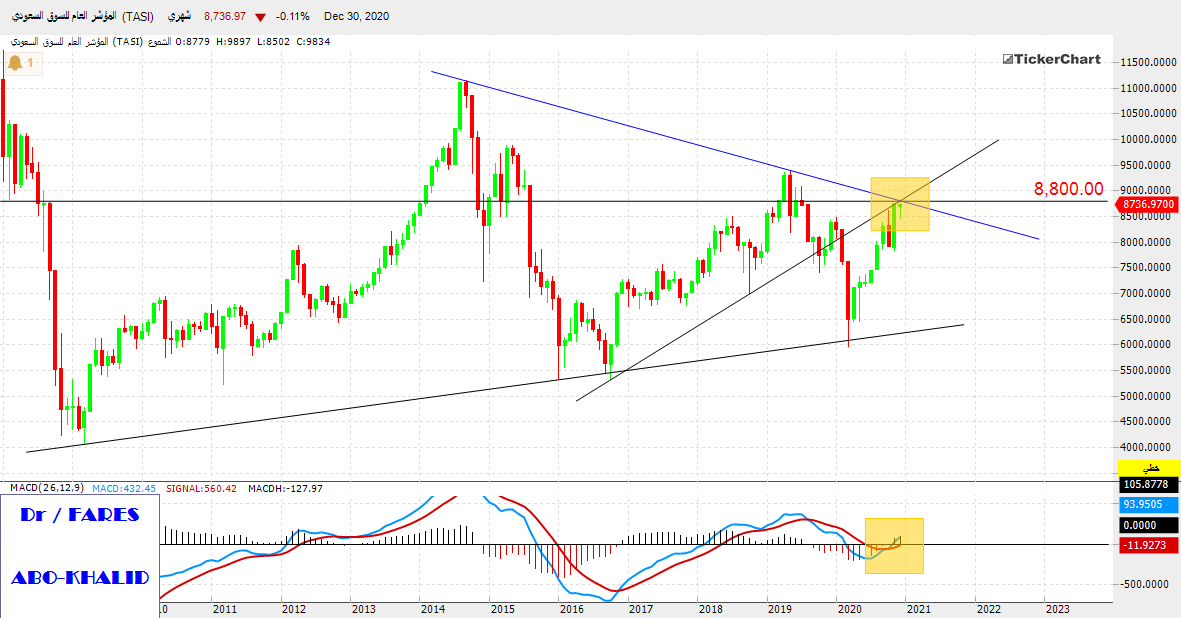Image resolution: width=1181 pixels, height=618 pixels.
Task: Select the yellow highlight box on MACD panel
Action: coord(894,546)
